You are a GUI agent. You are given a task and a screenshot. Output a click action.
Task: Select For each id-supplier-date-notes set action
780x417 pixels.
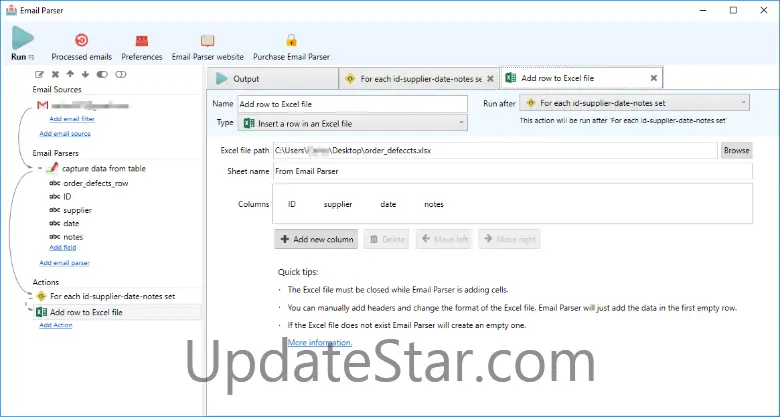112,296
